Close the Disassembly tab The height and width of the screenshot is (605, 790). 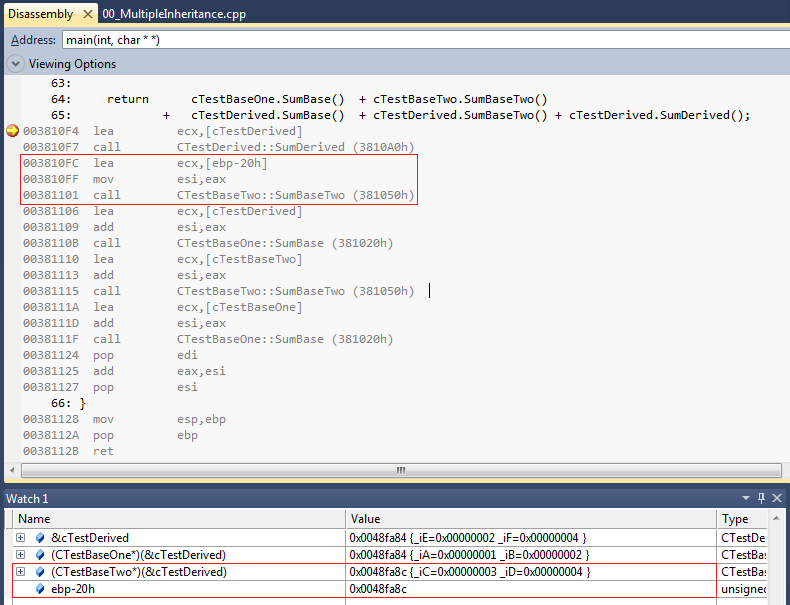pyautogui.click(x=88, y=14)
